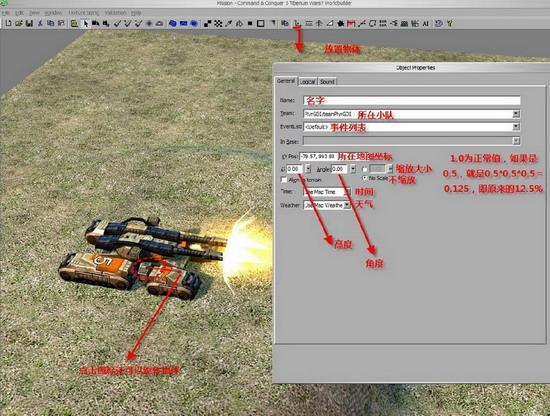Select the custom scale radio button

pos(364,169)
